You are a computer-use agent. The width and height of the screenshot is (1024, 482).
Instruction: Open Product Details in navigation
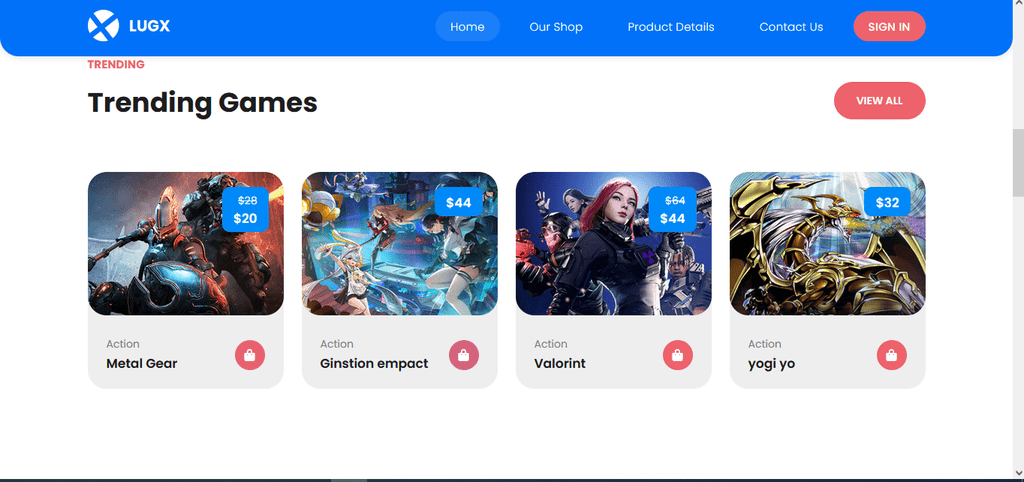coord(671,27)
